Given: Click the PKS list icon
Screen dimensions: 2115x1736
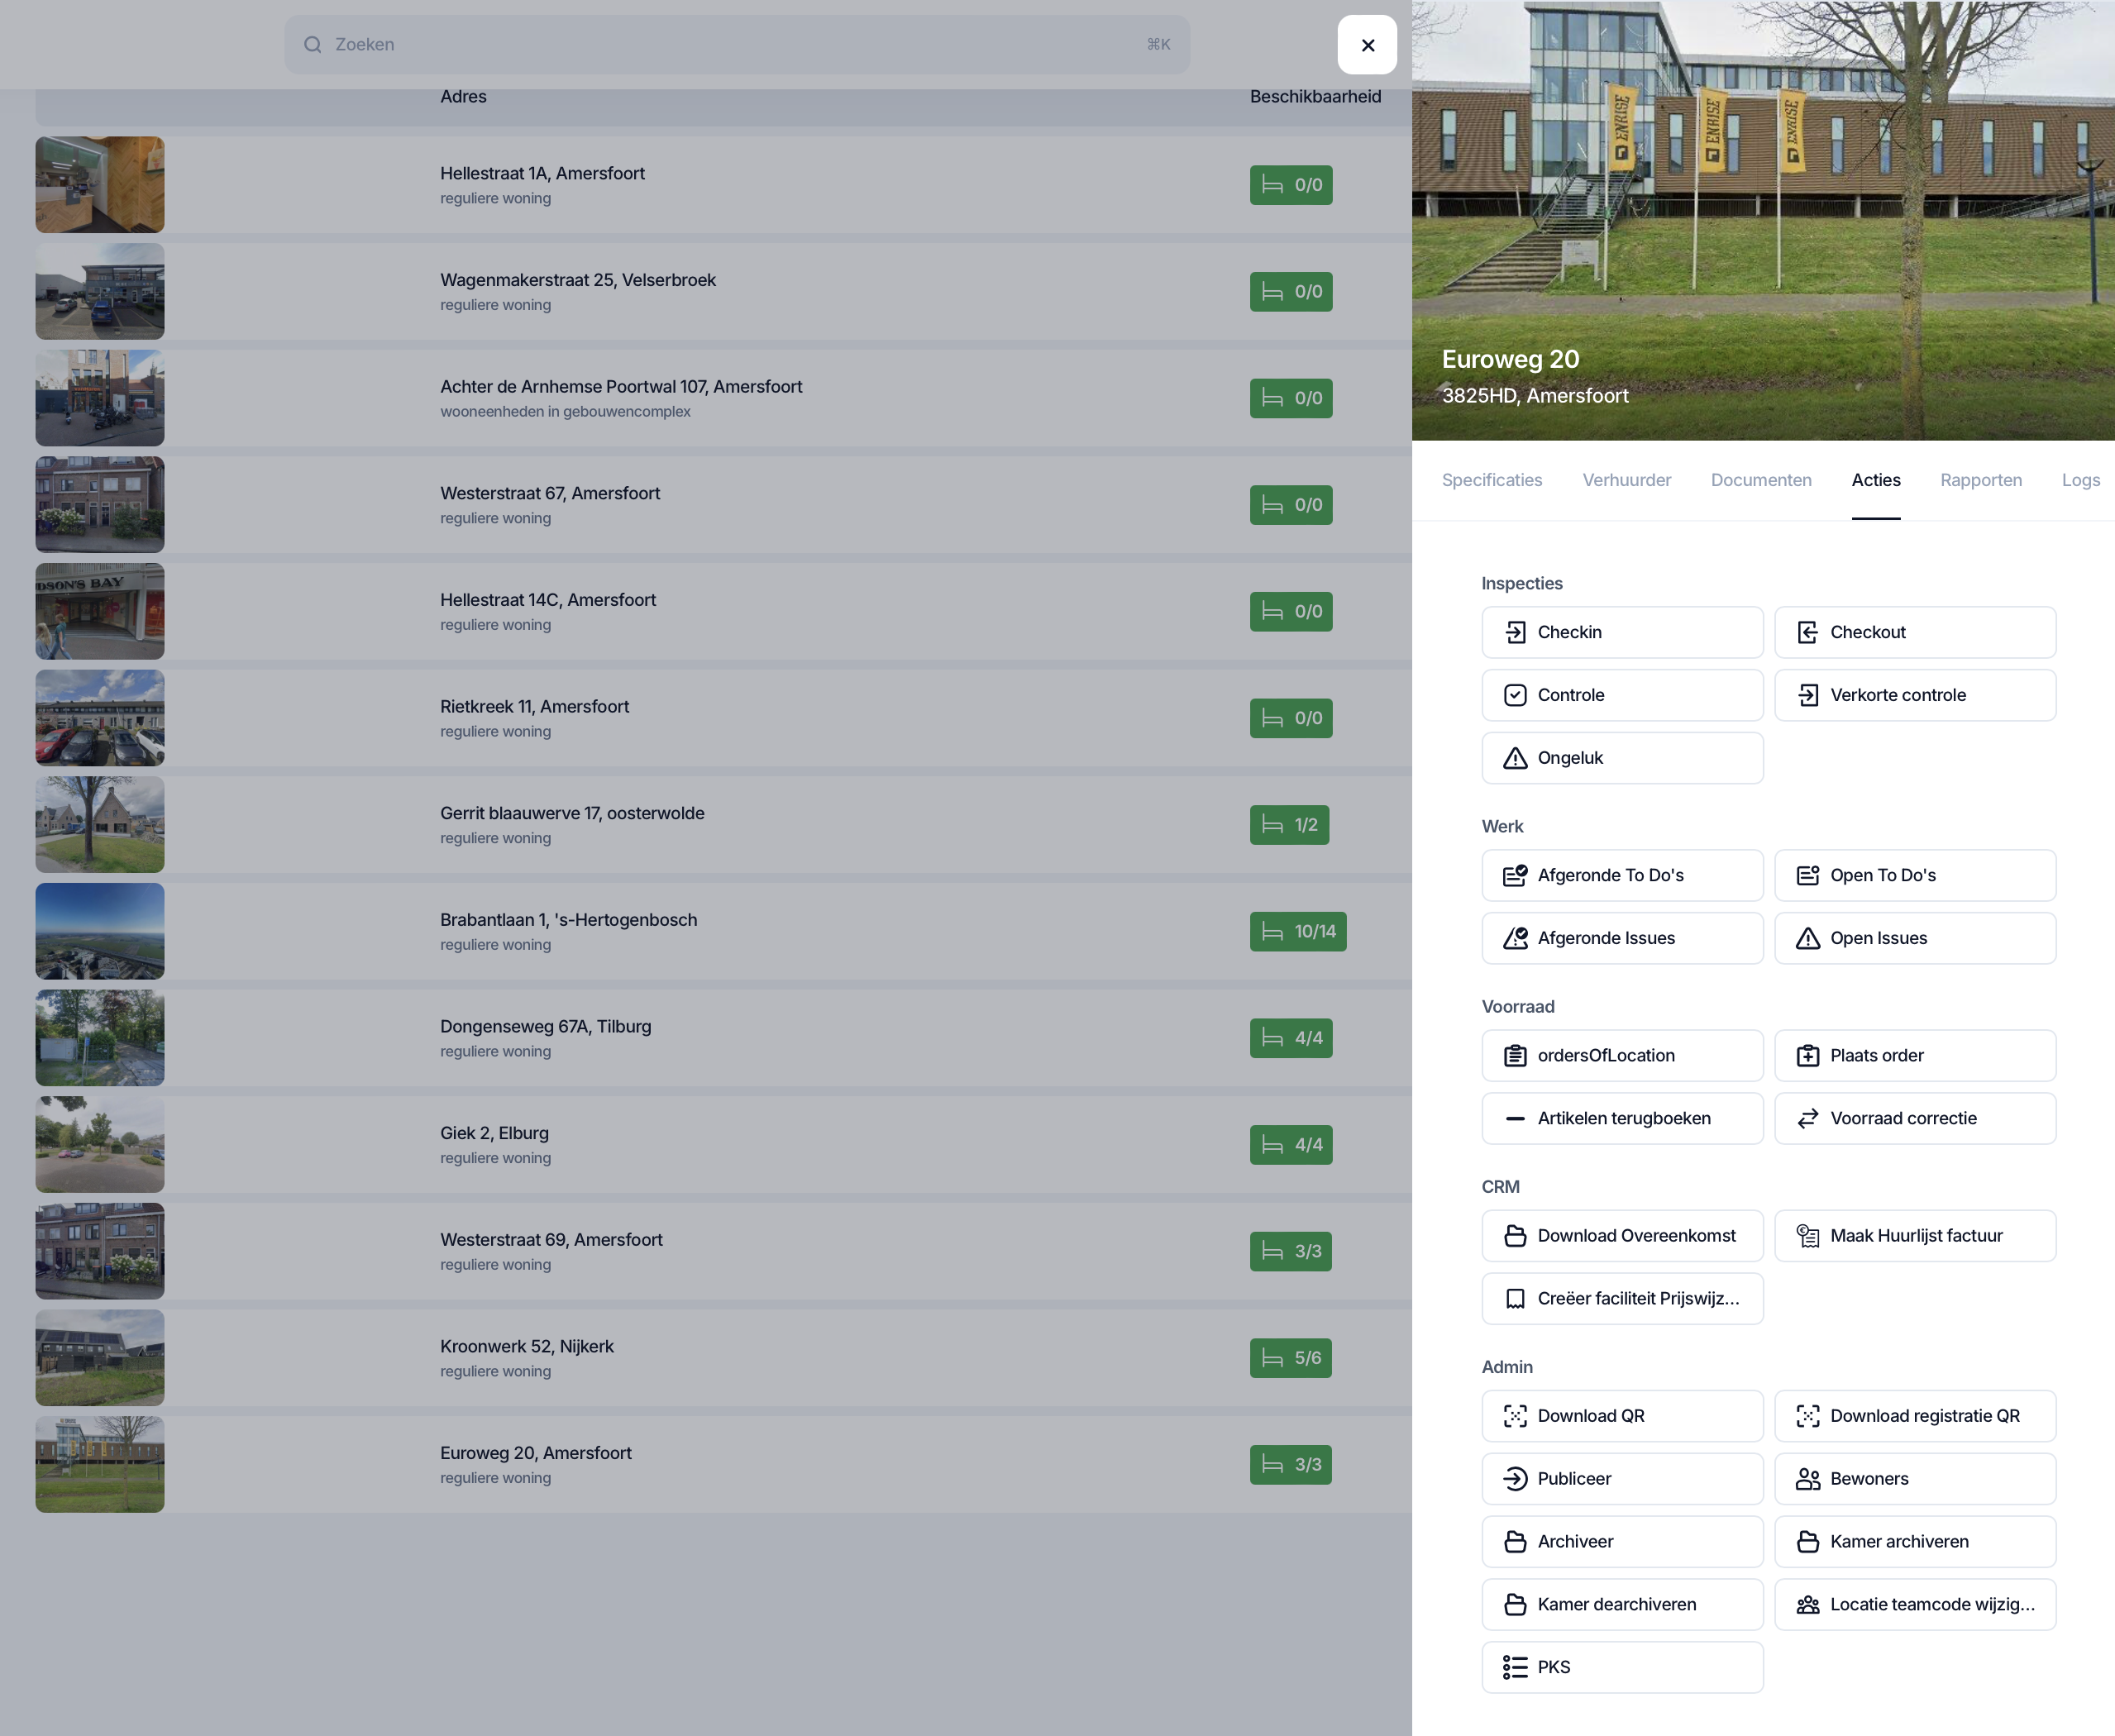Looking at the screenshot, I should (1515, 1667).
